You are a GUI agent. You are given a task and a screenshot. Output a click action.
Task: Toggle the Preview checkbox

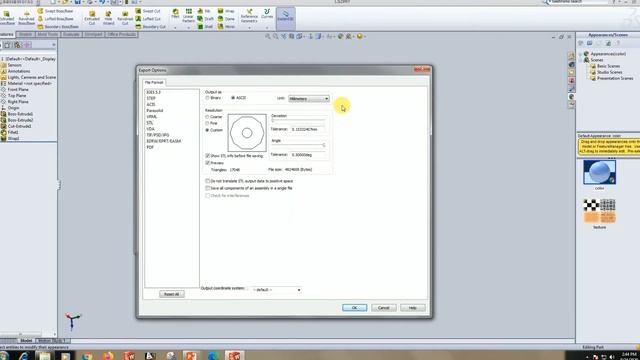click(208, 163)
